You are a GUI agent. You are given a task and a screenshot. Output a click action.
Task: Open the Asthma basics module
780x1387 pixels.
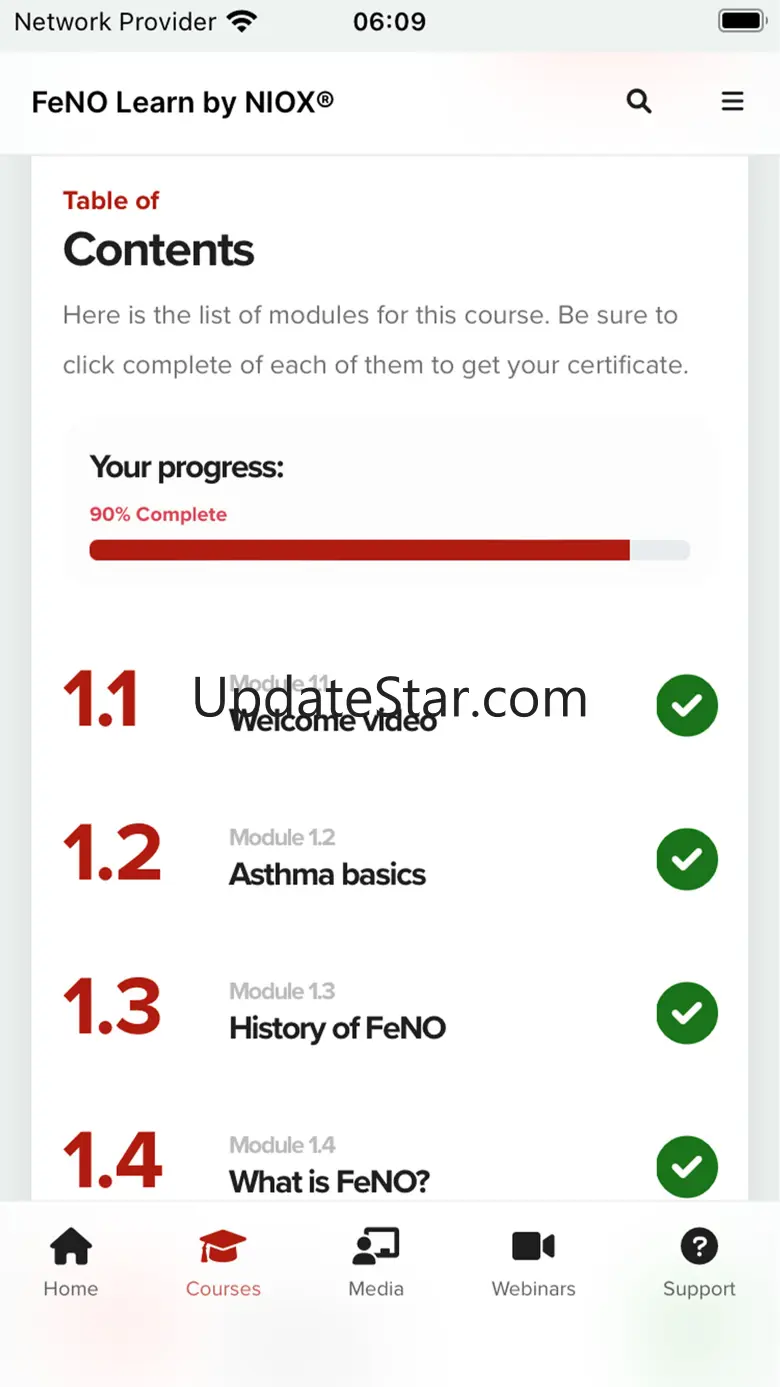tap(328, 874)
